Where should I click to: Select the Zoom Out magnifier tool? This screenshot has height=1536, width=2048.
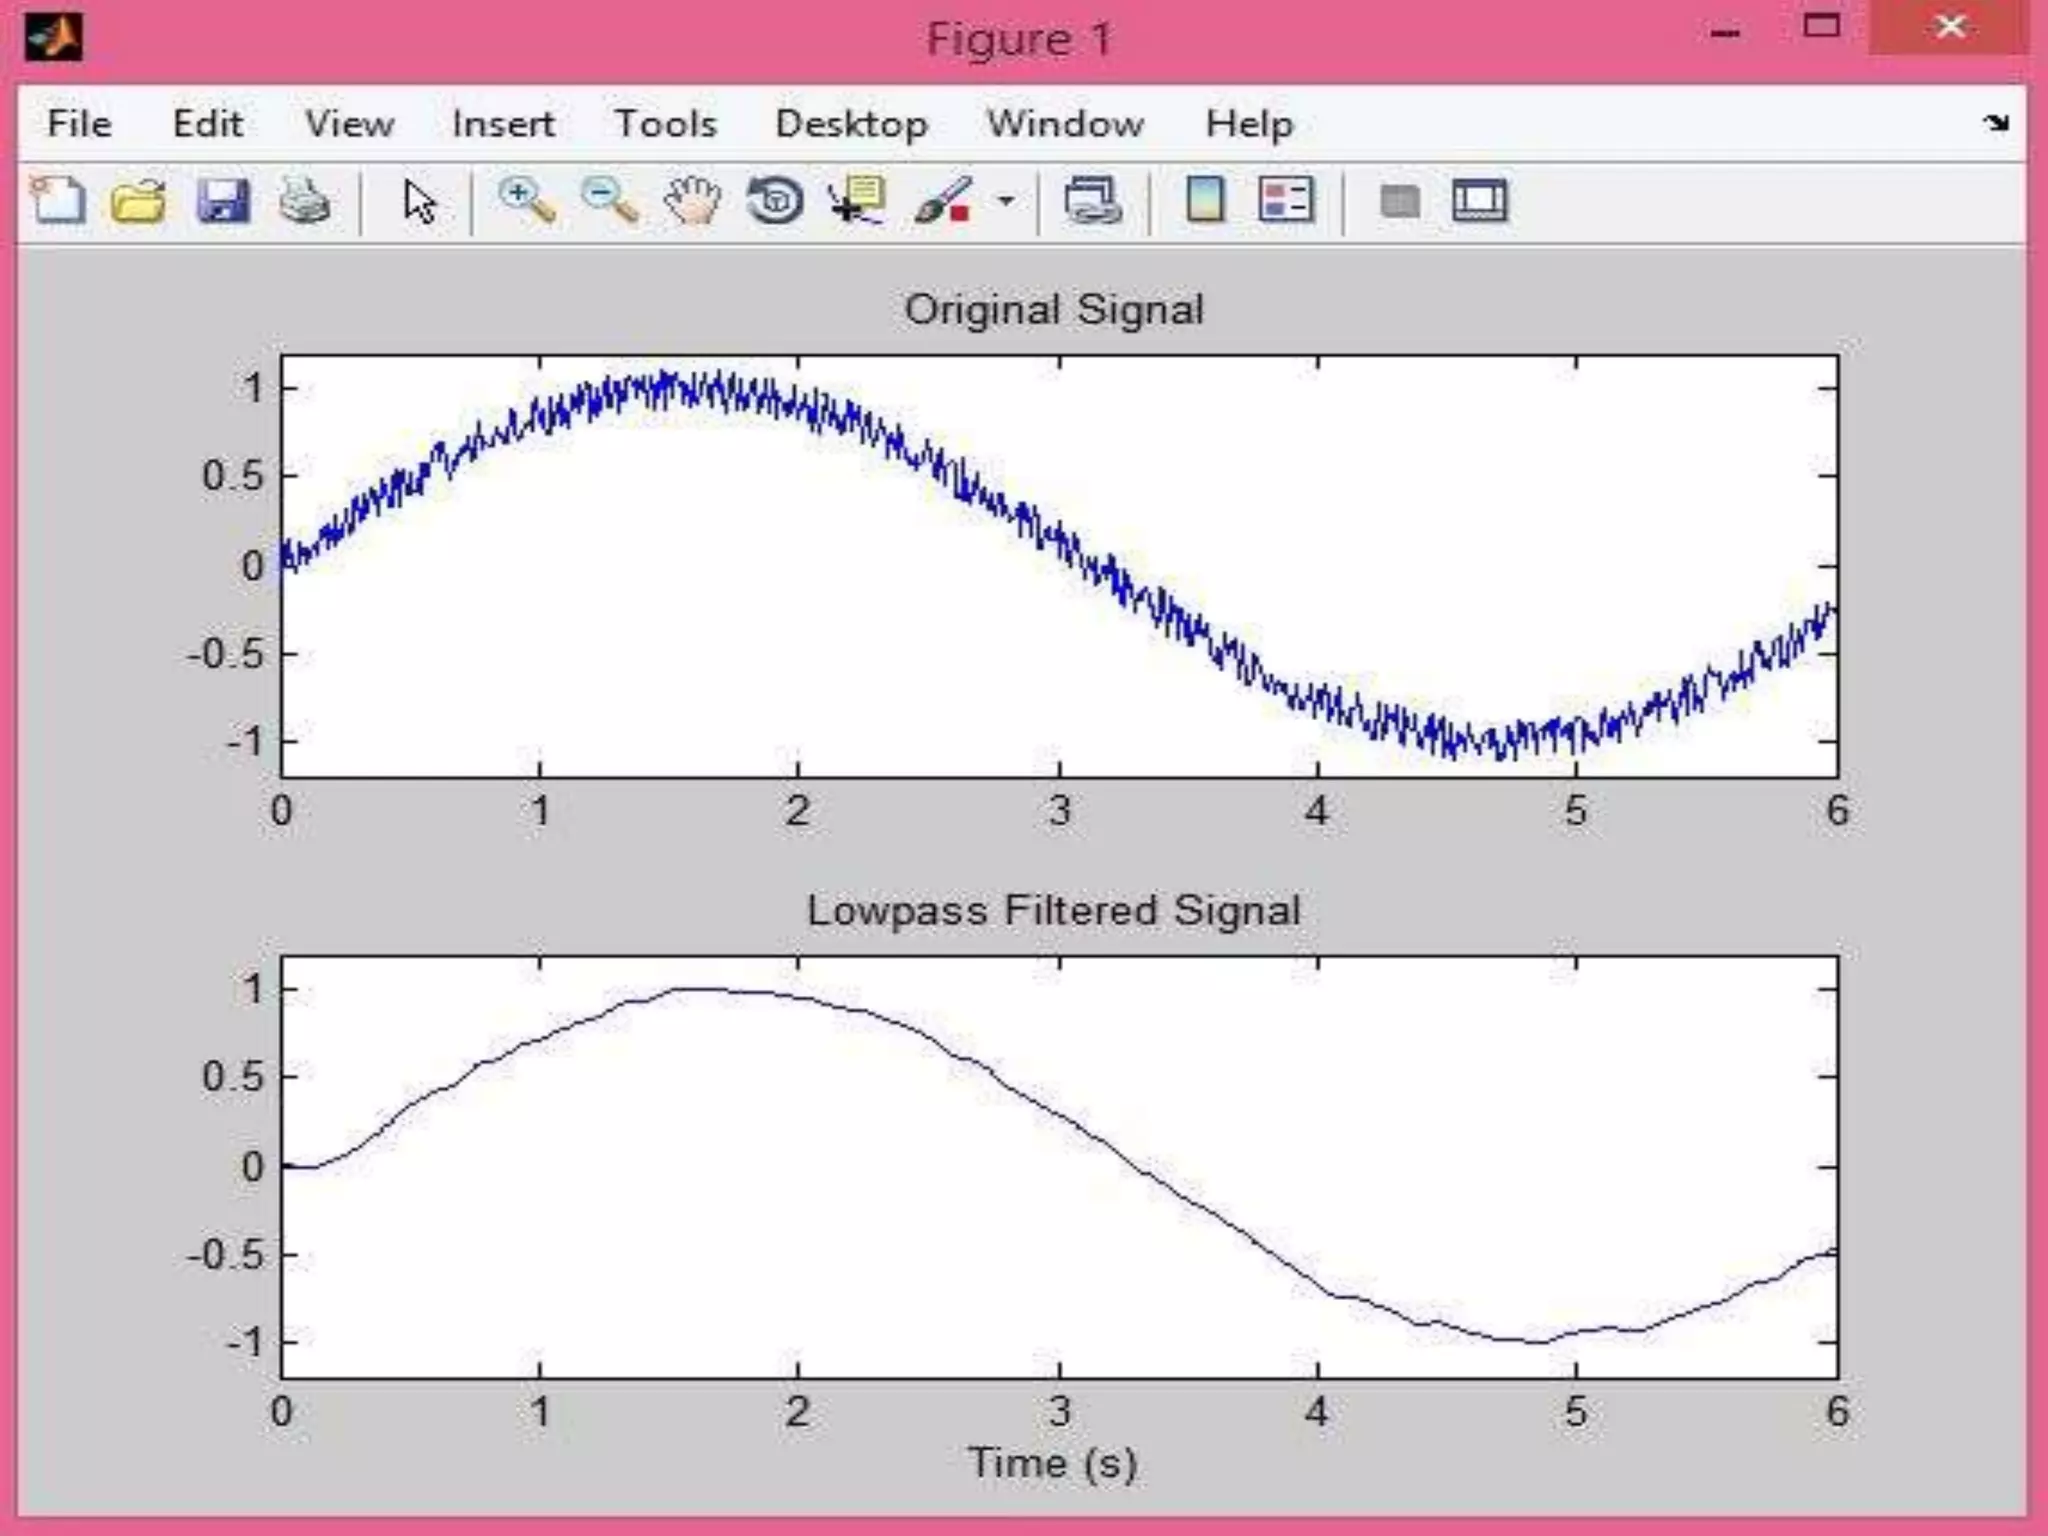[x=609, y=200]
